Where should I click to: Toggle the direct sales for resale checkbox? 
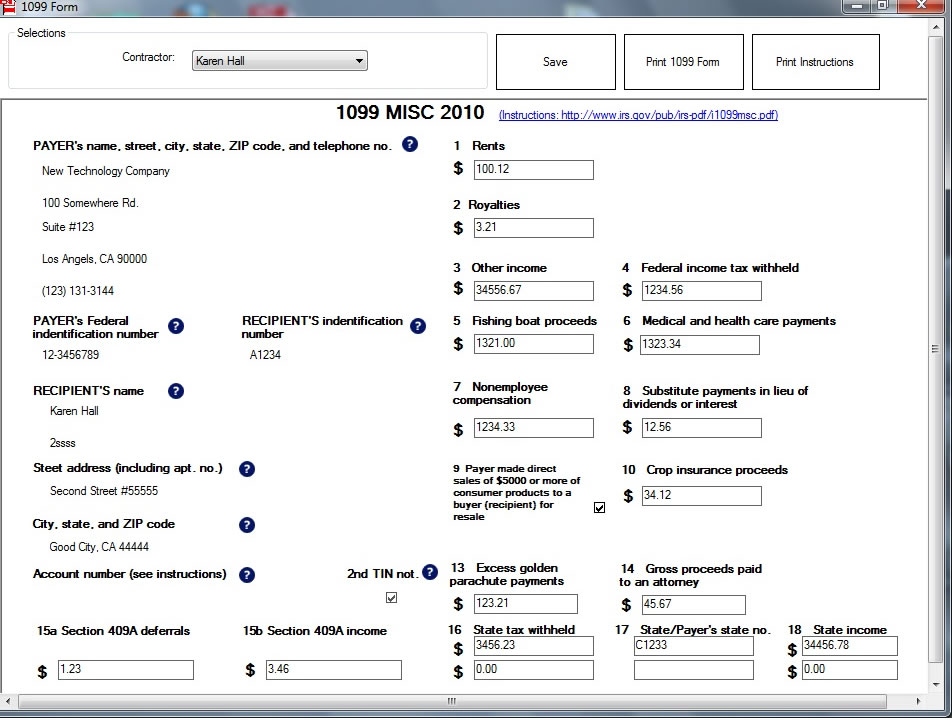tap(599, 508)
